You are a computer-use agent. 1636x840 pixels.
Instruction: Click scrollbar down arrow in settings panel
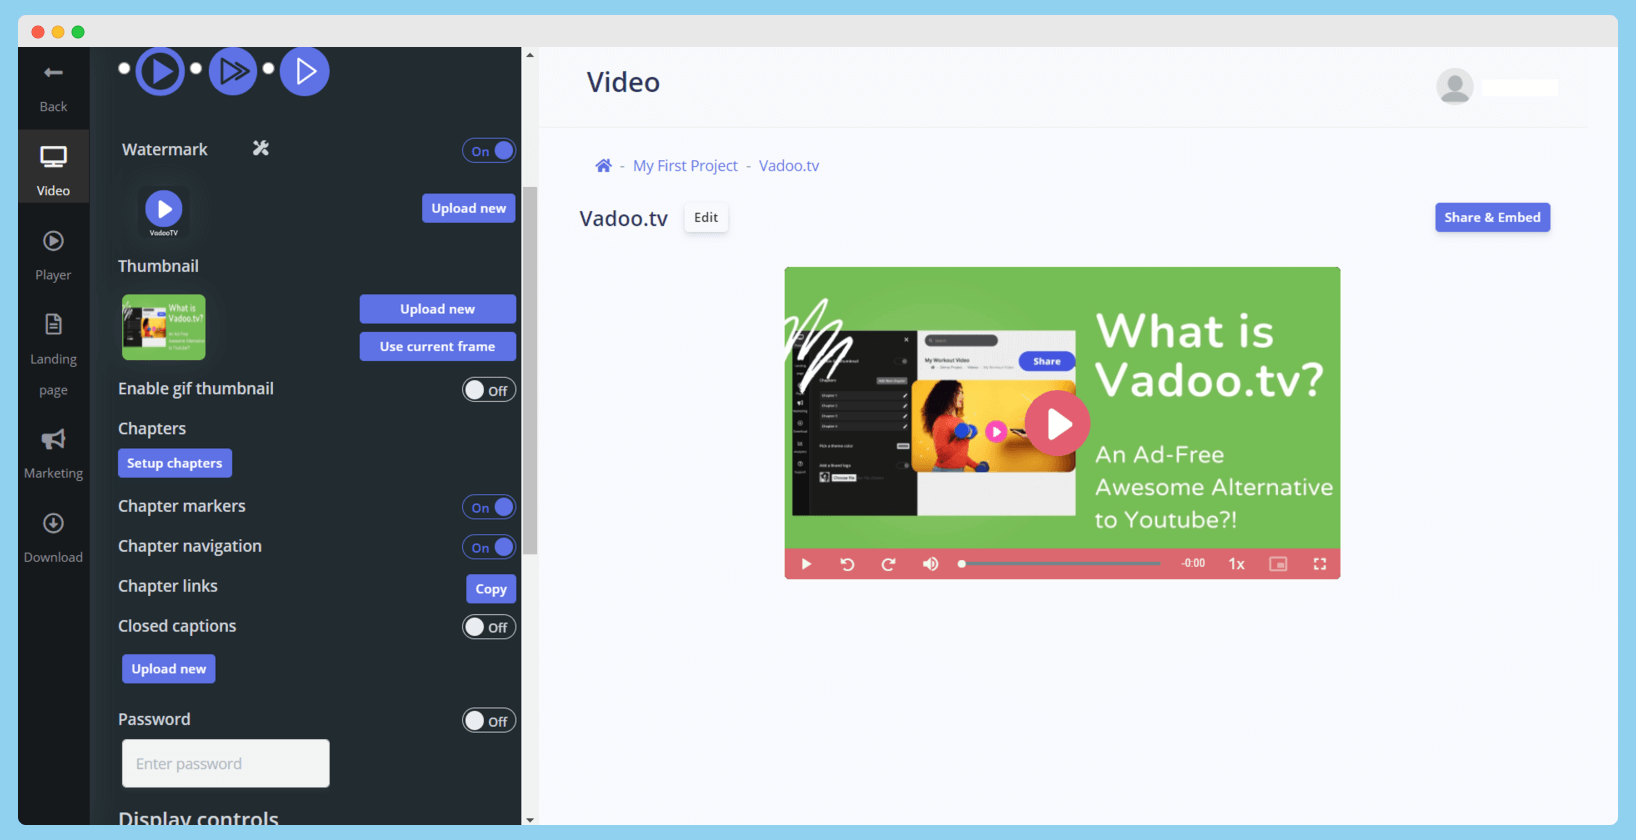click(530, 819)
